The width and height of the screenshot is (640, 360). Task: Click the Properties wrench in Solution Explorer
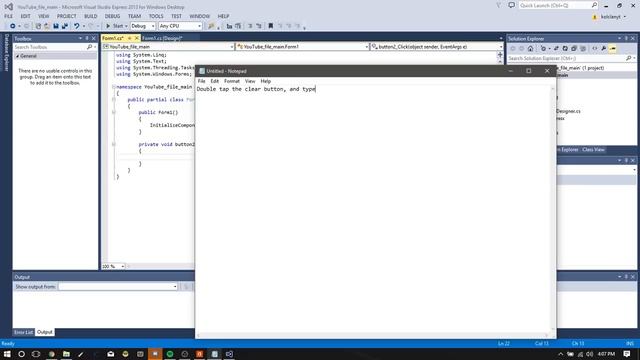[604, 49]
